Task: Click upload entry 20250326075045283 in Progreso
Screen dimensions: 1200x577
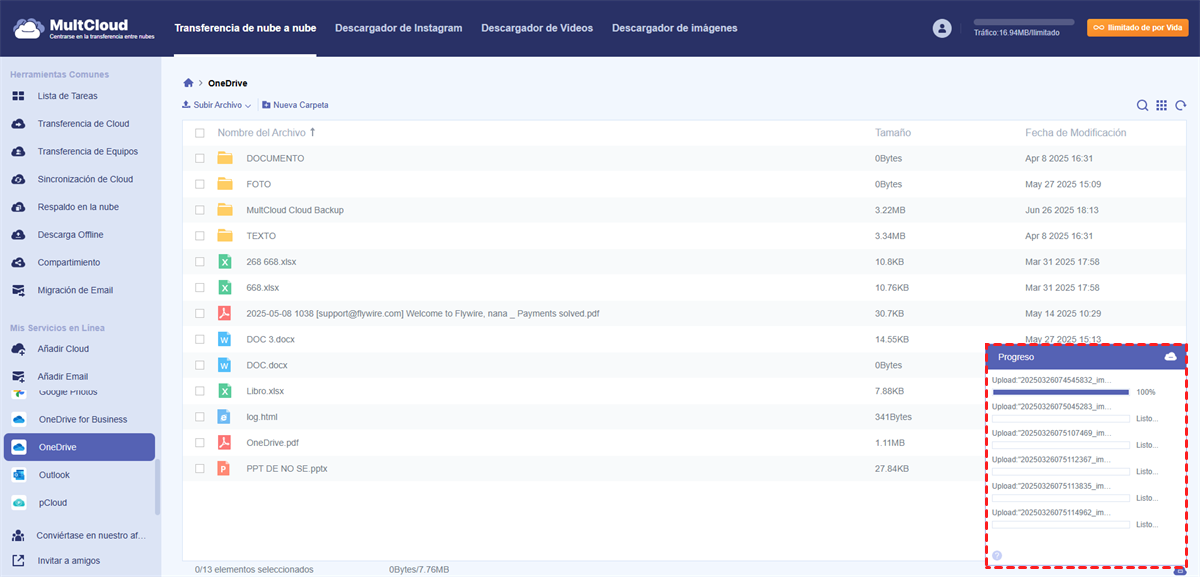Action: (x=1051, y=407)
